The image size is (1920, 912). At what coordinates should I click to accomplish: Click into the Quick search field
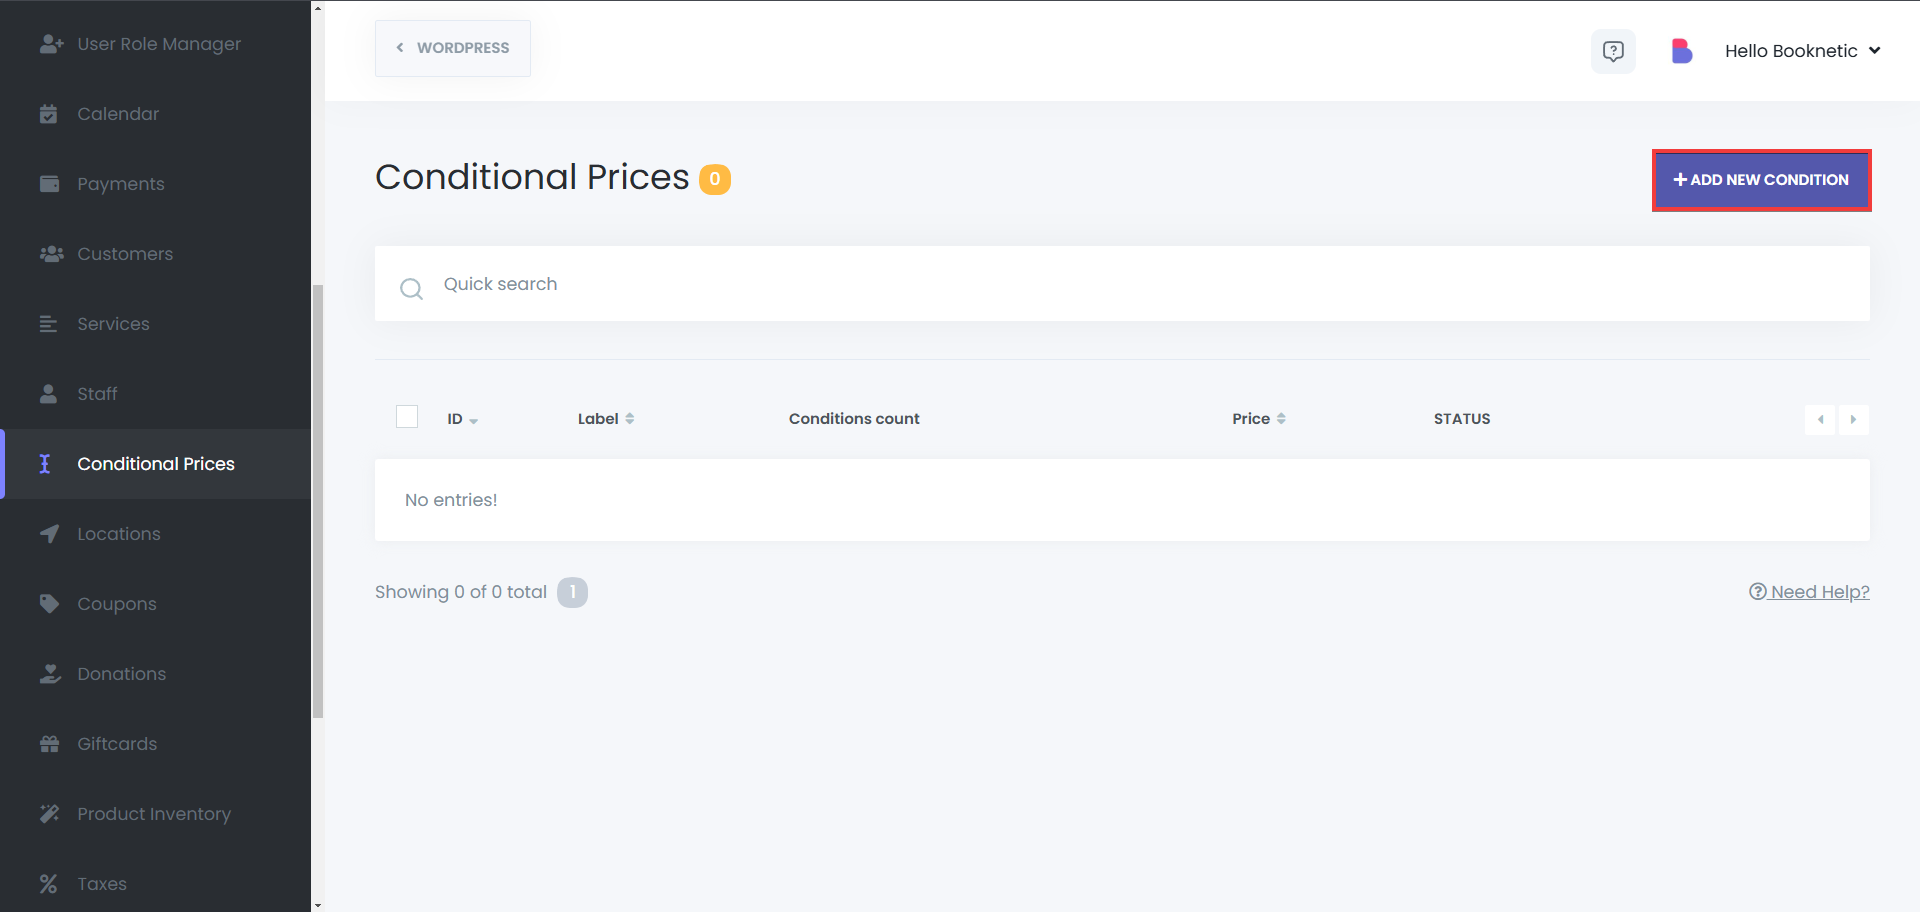(1100, 284)
